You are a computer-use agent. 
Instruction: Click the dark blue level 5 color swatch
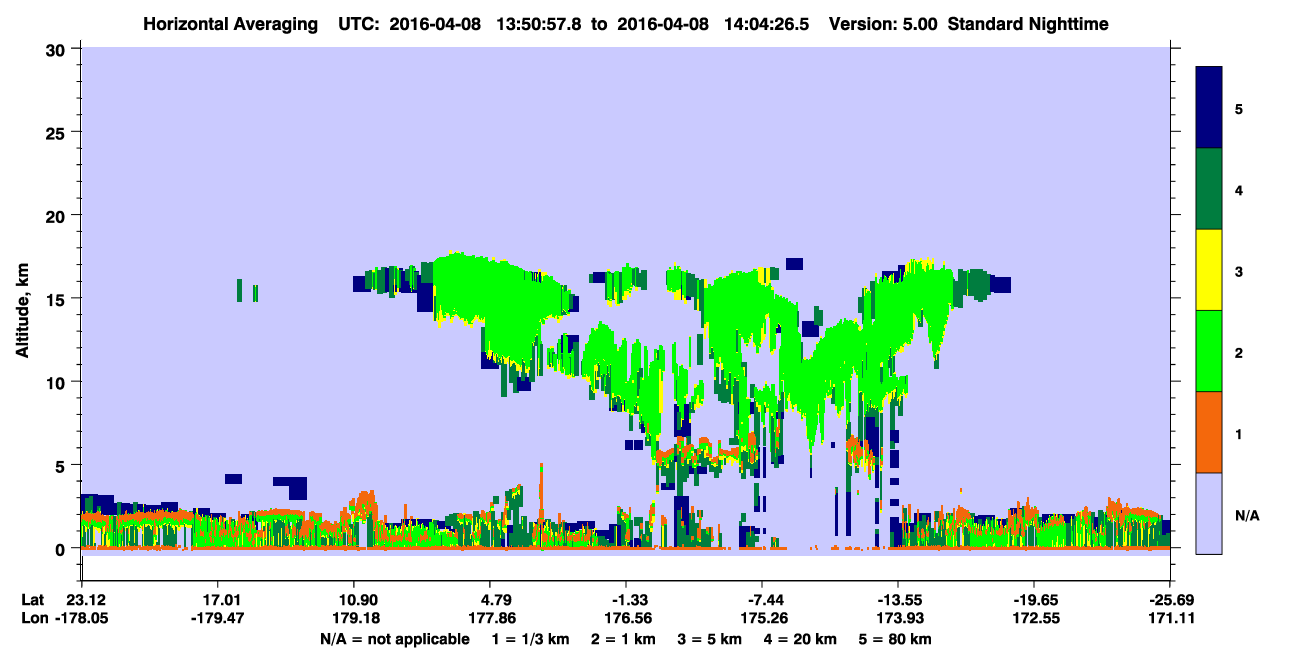1209,107
